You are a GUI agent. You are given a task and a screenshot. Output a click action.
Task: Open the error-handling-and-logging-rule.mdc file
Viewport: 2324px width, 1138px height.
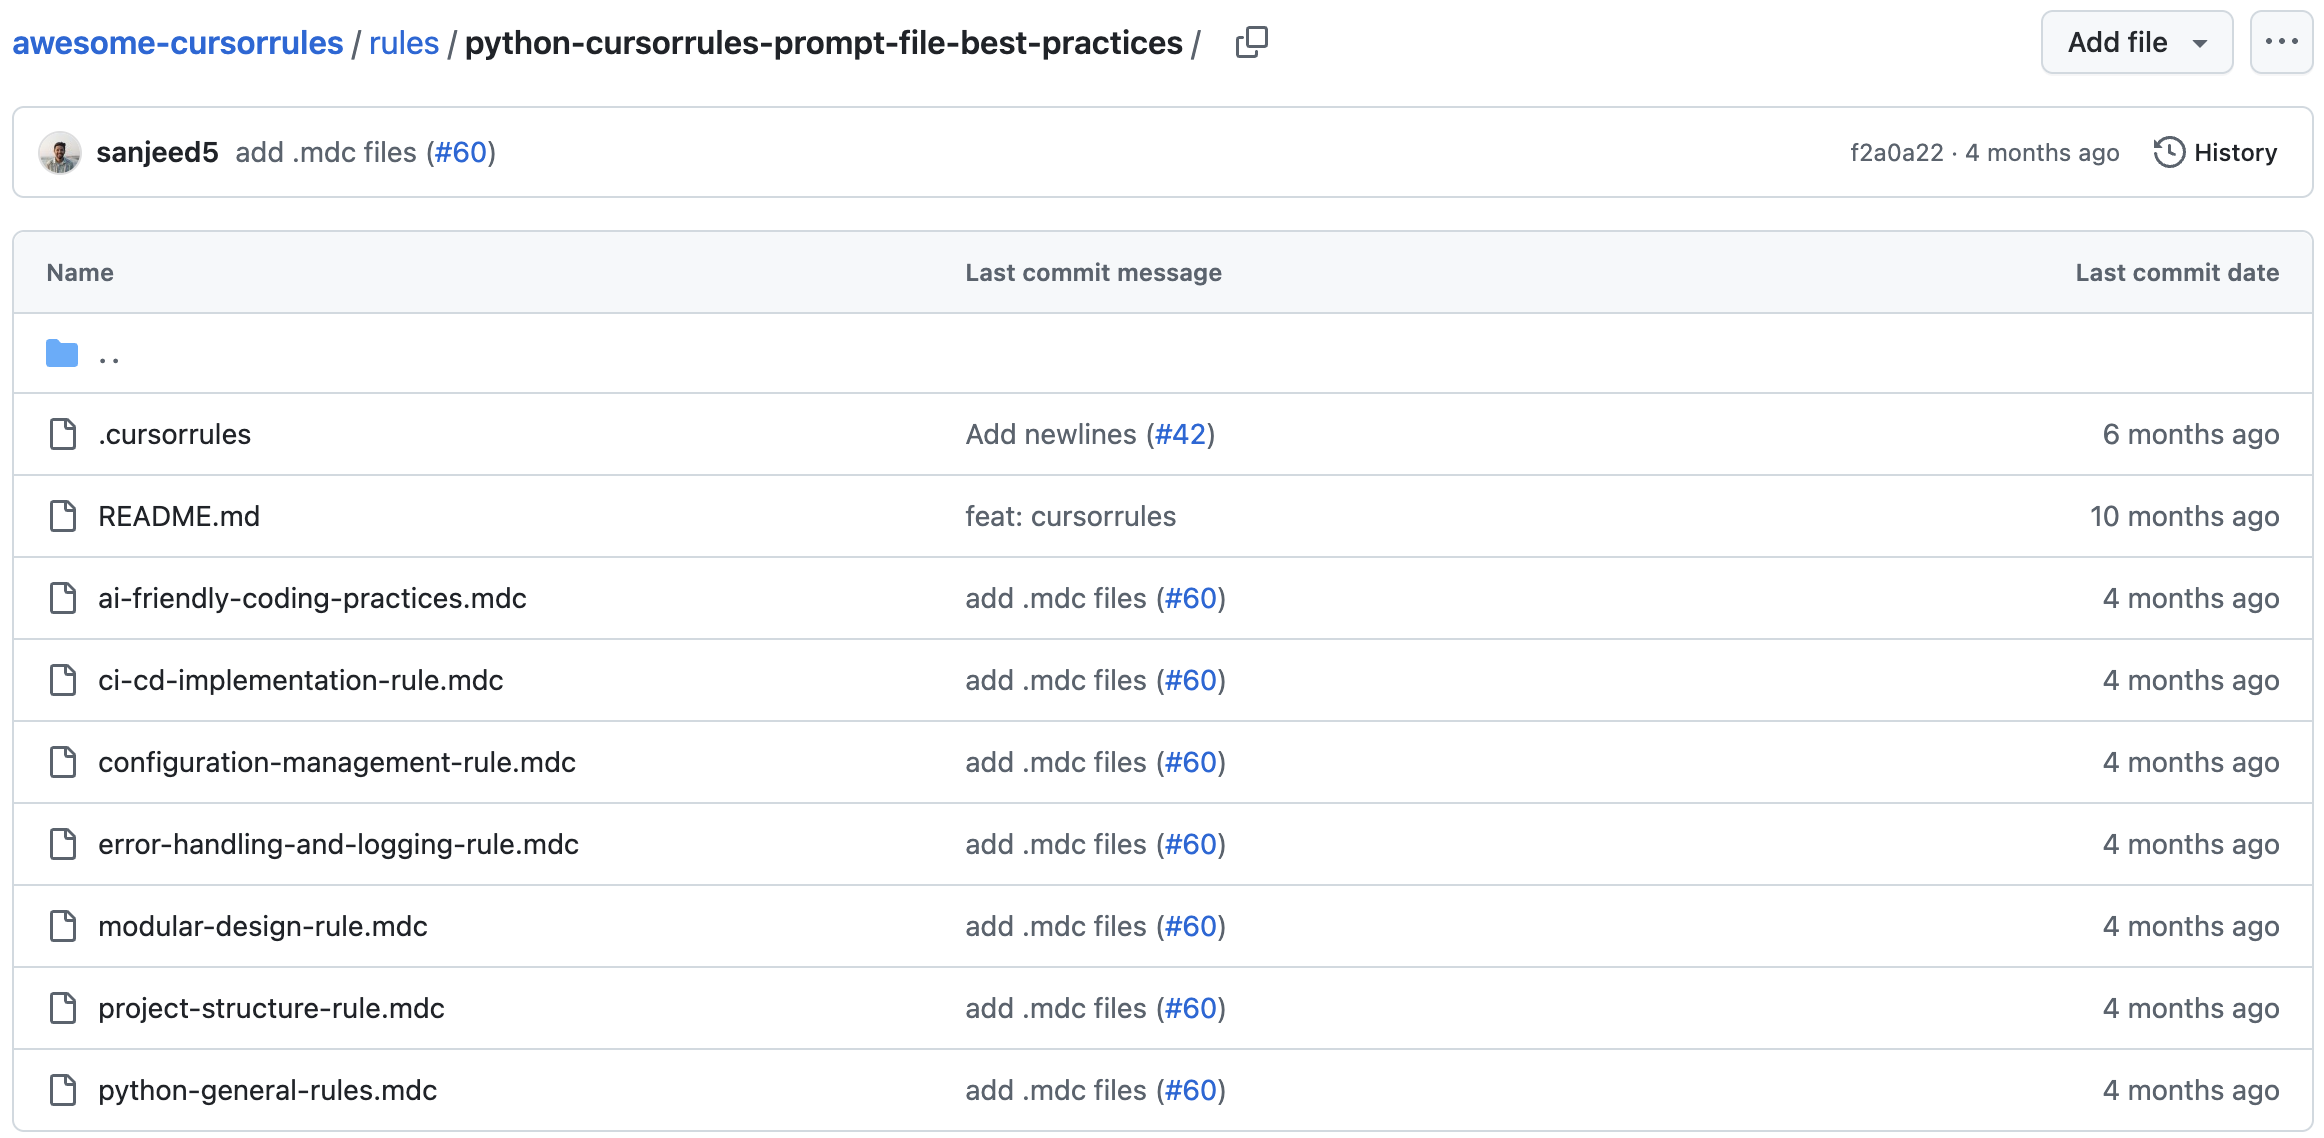[x=337, y=844]
